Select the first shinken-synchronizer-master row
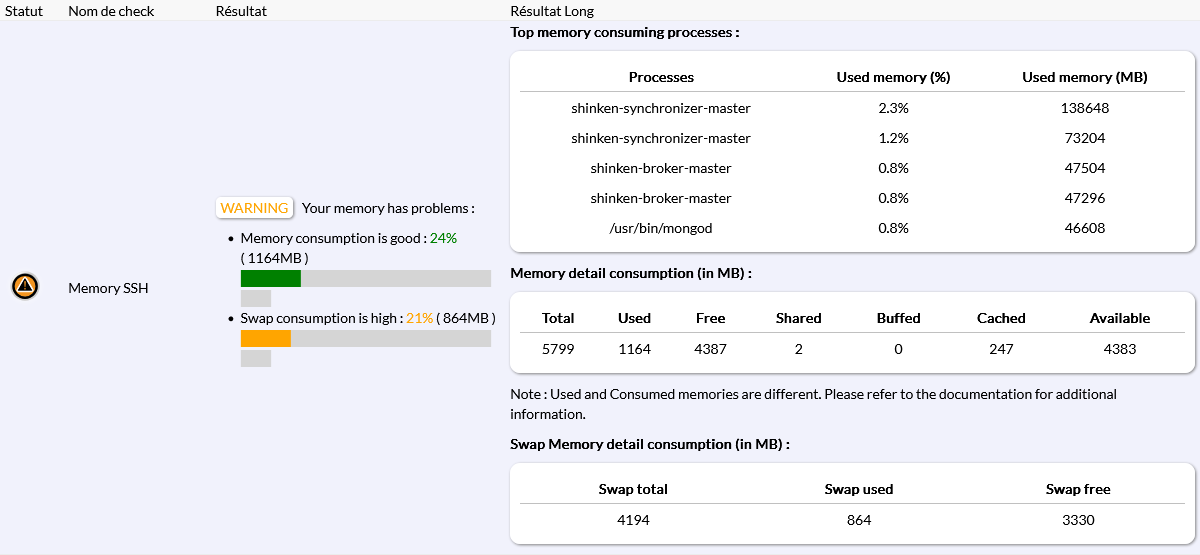This screenshot has width=1200, height=555. coord(661,108)
